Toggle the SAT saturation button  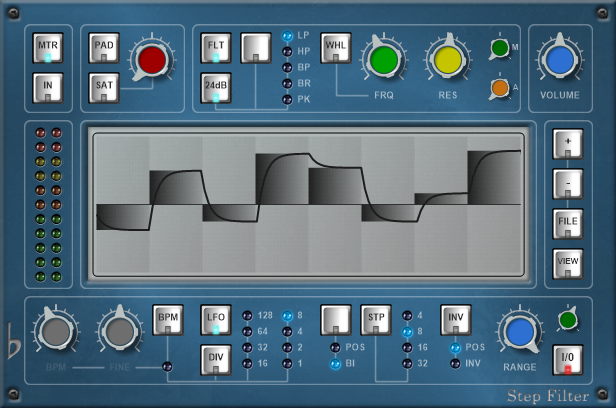(103, 88)
